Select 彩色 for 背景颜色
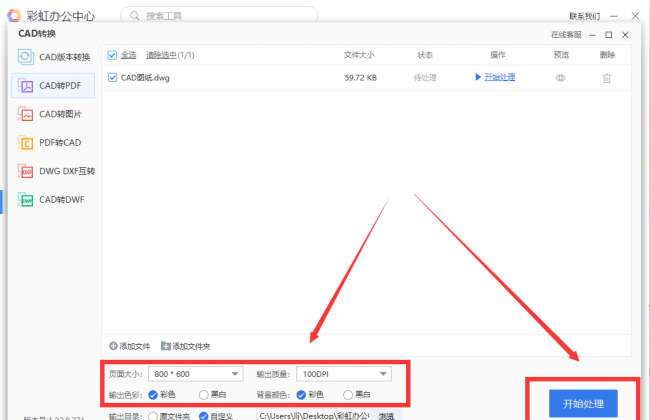650x420 pixels. [301, 395]
